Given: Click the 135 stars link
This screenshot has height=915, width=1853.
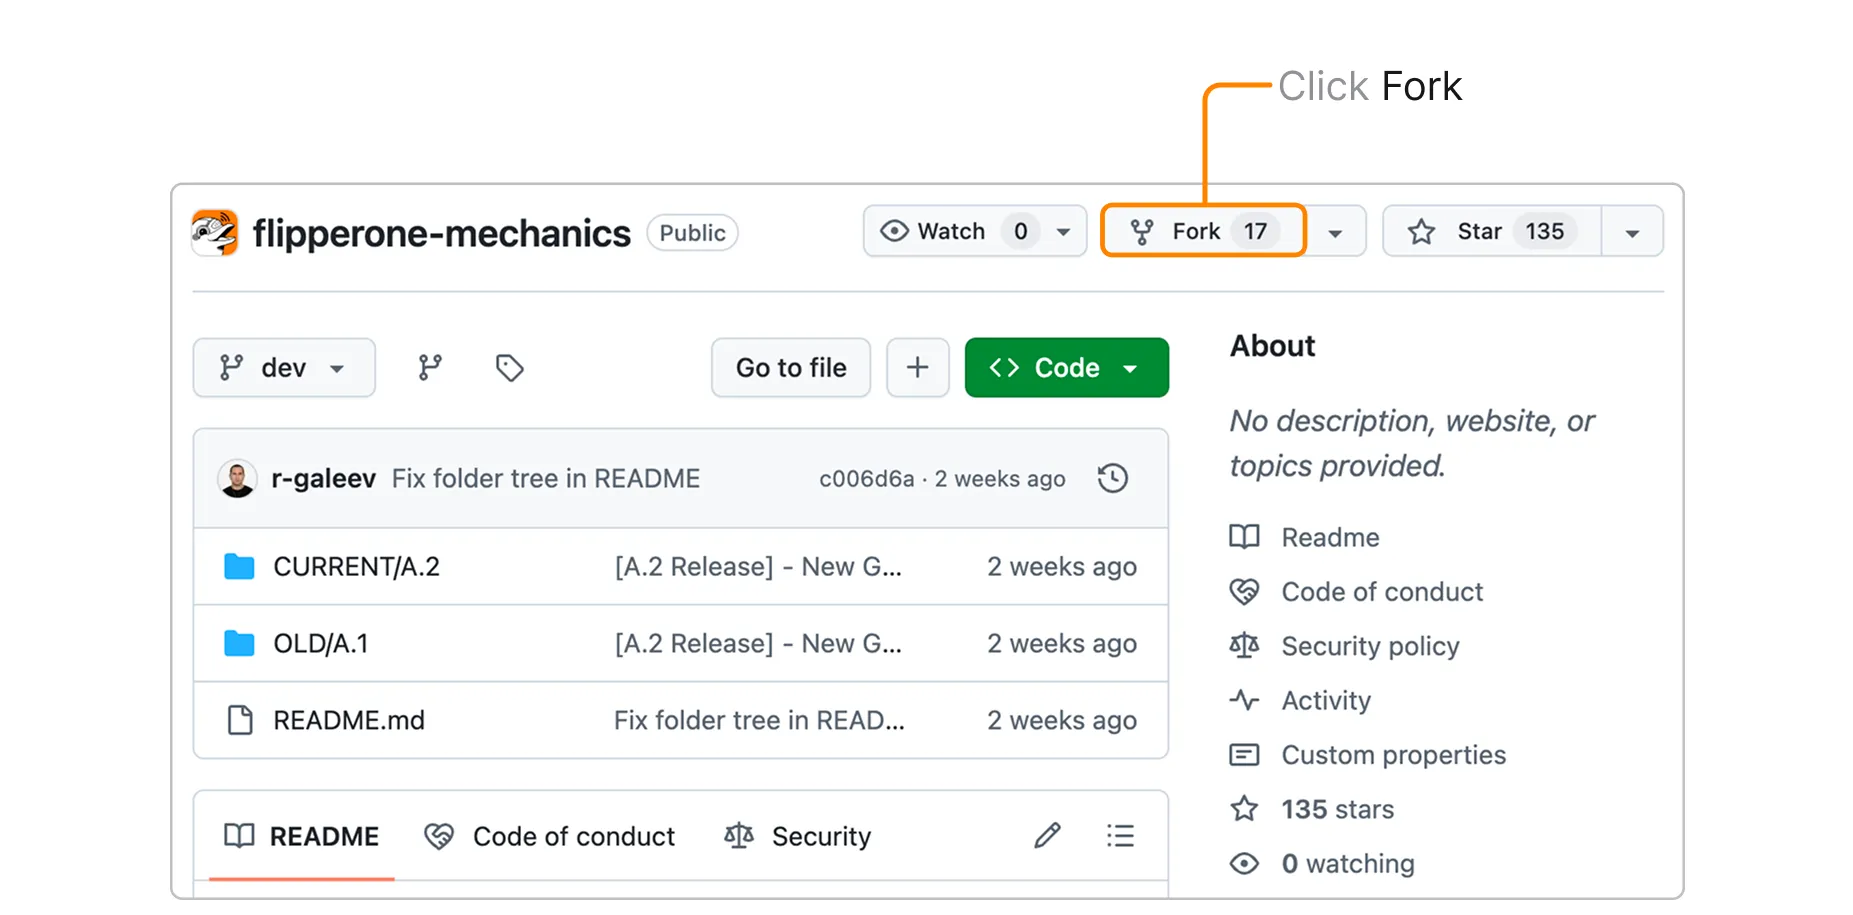Looking at the screenshot, I should point(1312,809).
